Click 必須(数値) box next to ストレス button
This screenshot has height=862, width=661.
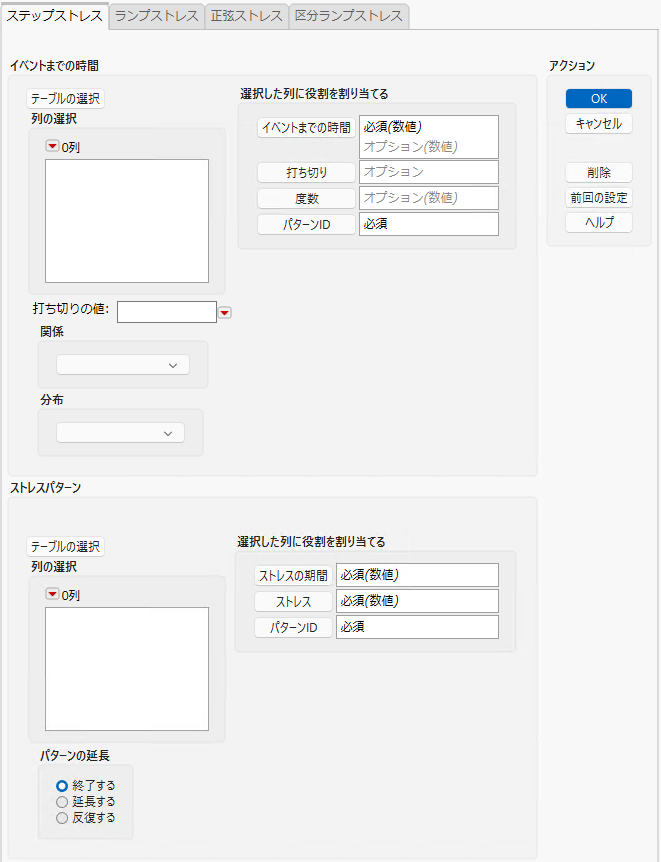[417, 601]
